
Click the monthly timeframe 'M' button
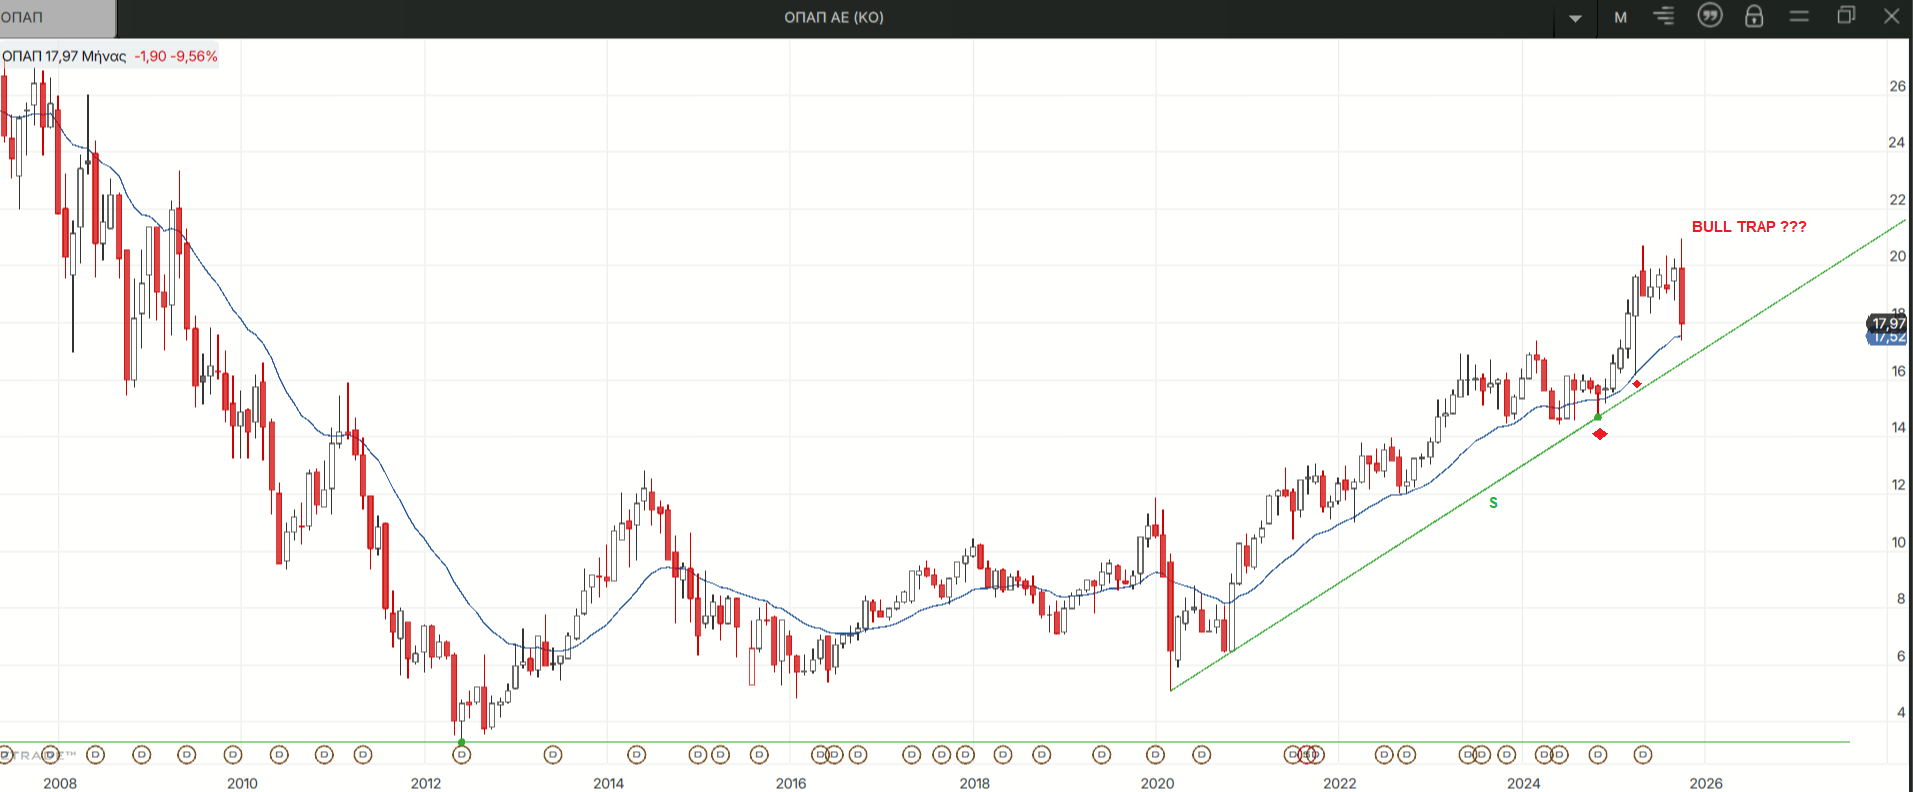(x=1621, y=17)
